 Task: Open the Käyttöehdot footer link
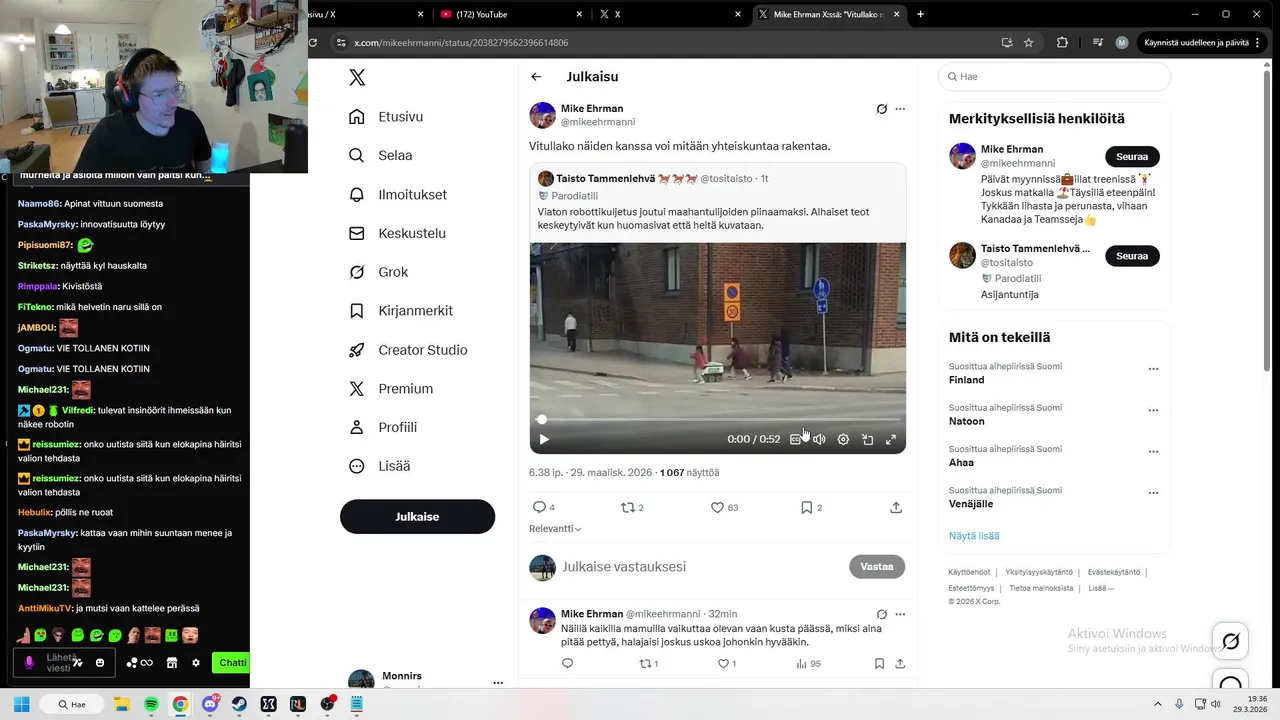(x=969, y=572)
